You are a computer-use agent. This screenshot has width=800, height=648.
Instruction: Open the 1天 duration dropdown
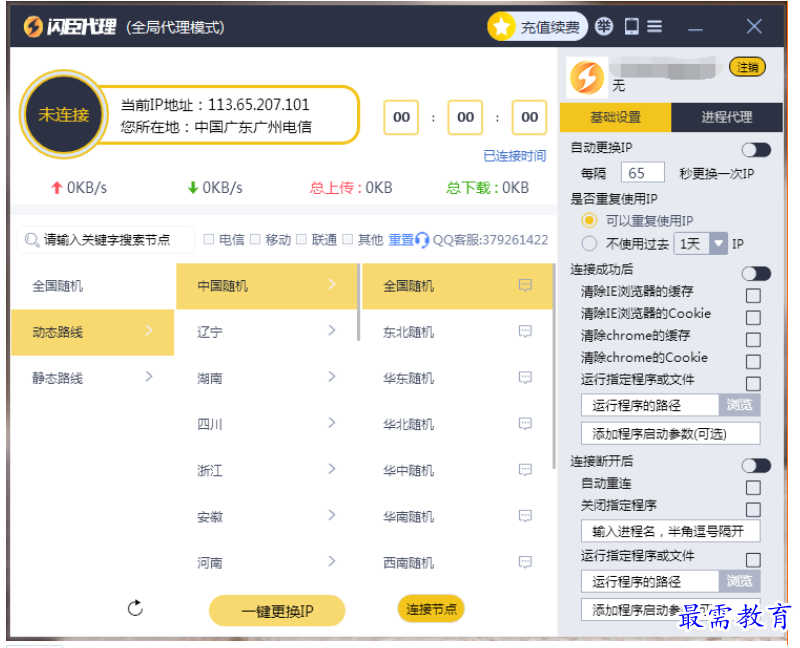(718, 243)
